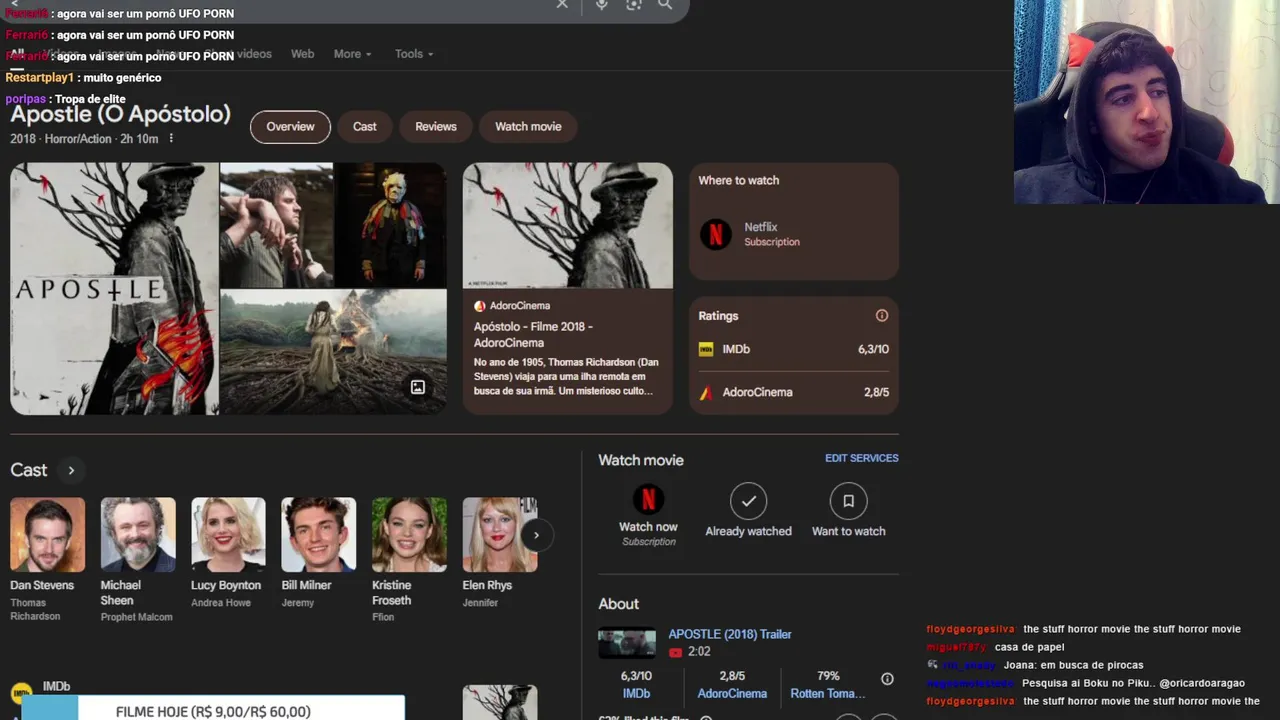Search by image with the lens icon
The image size is (1280, 720).
633,5
